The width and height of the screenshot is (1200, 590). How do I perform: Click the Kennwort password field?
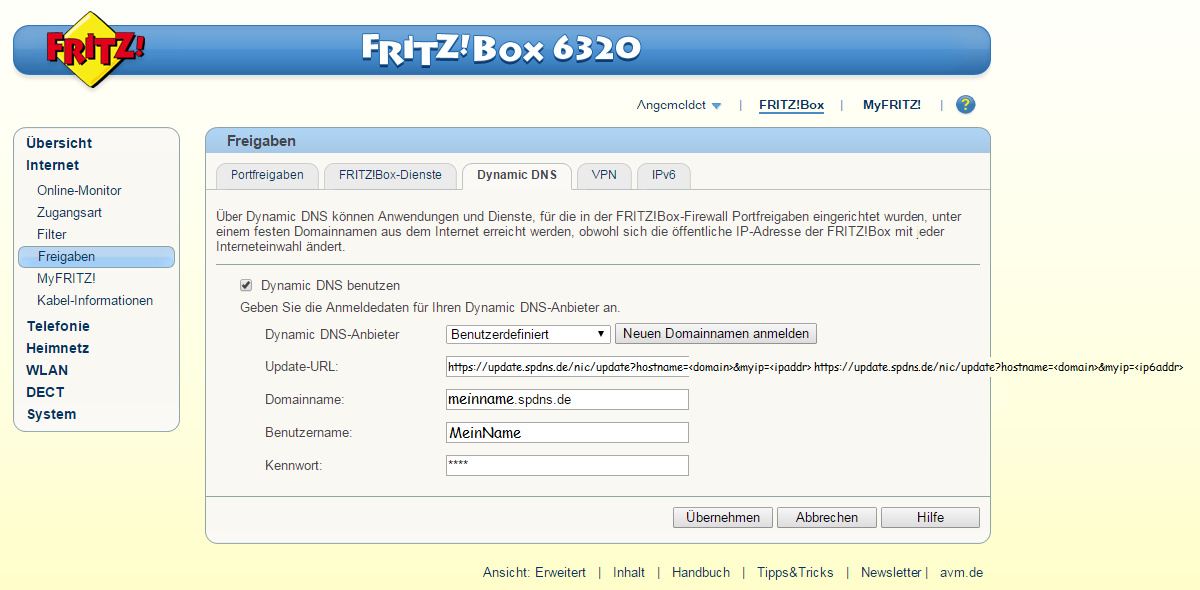click(x=567, y=466)
